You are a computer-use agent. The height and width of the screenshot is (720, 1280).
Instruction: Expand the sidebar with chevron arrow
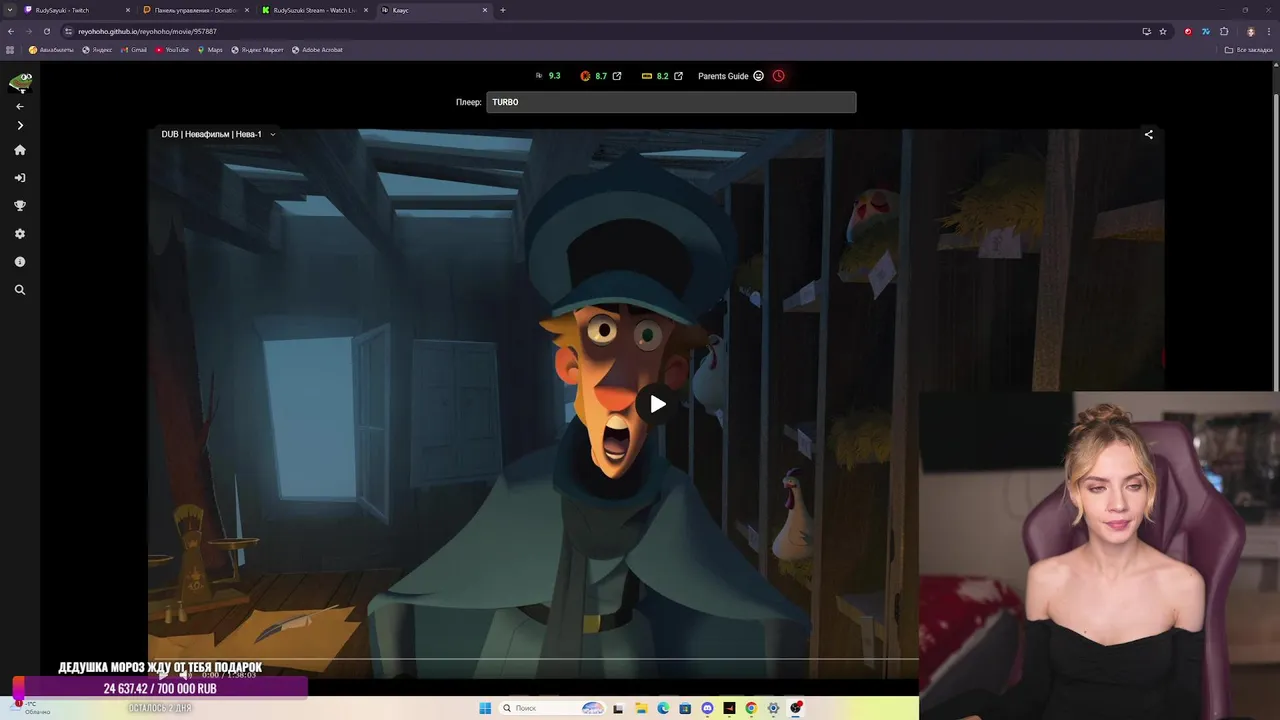(x=19, y=126)
